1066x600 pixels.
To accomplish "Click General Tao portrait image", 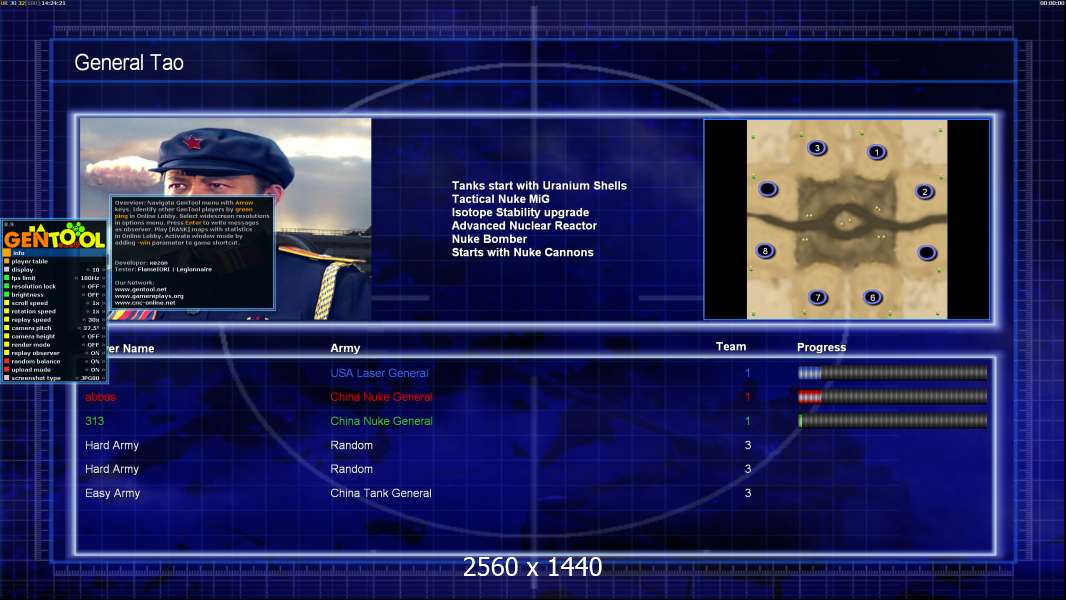I will pos(226,219).
